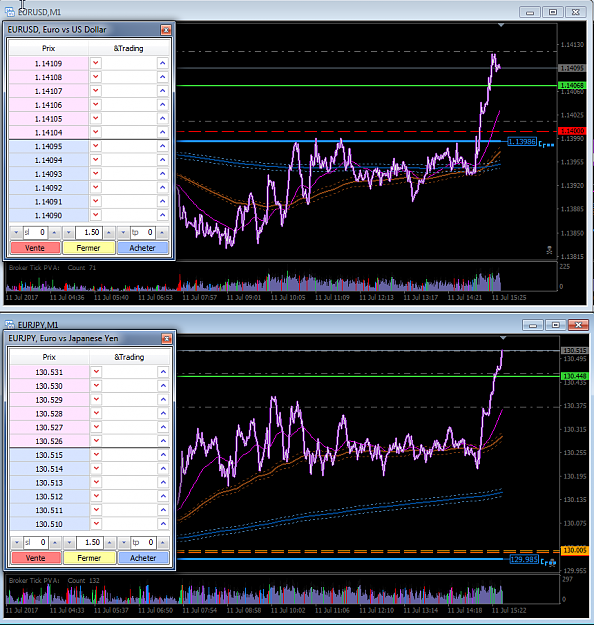Click the EURJPY chart window title icon
This screenshot has height=625, width=594.
coord(10,324)
